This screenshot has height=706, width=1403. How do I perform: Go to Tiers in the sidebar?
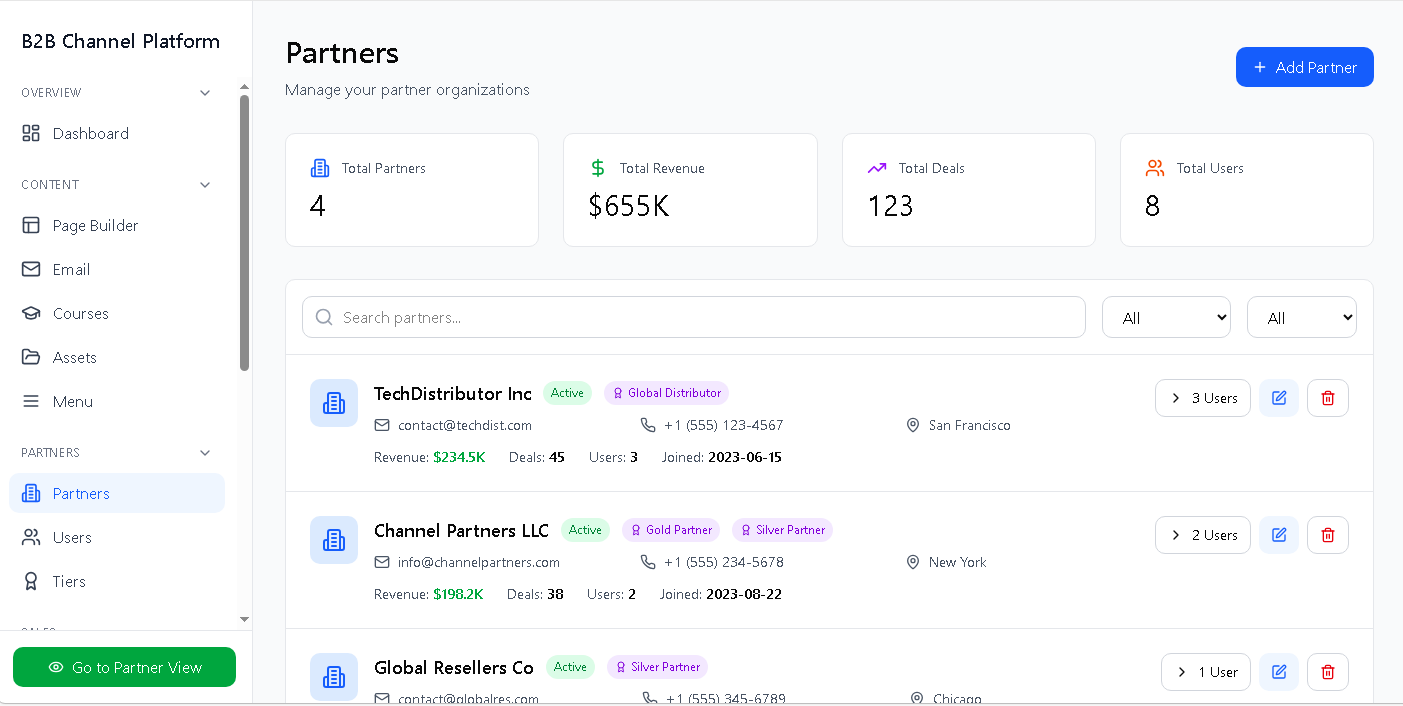coord(69,582)
